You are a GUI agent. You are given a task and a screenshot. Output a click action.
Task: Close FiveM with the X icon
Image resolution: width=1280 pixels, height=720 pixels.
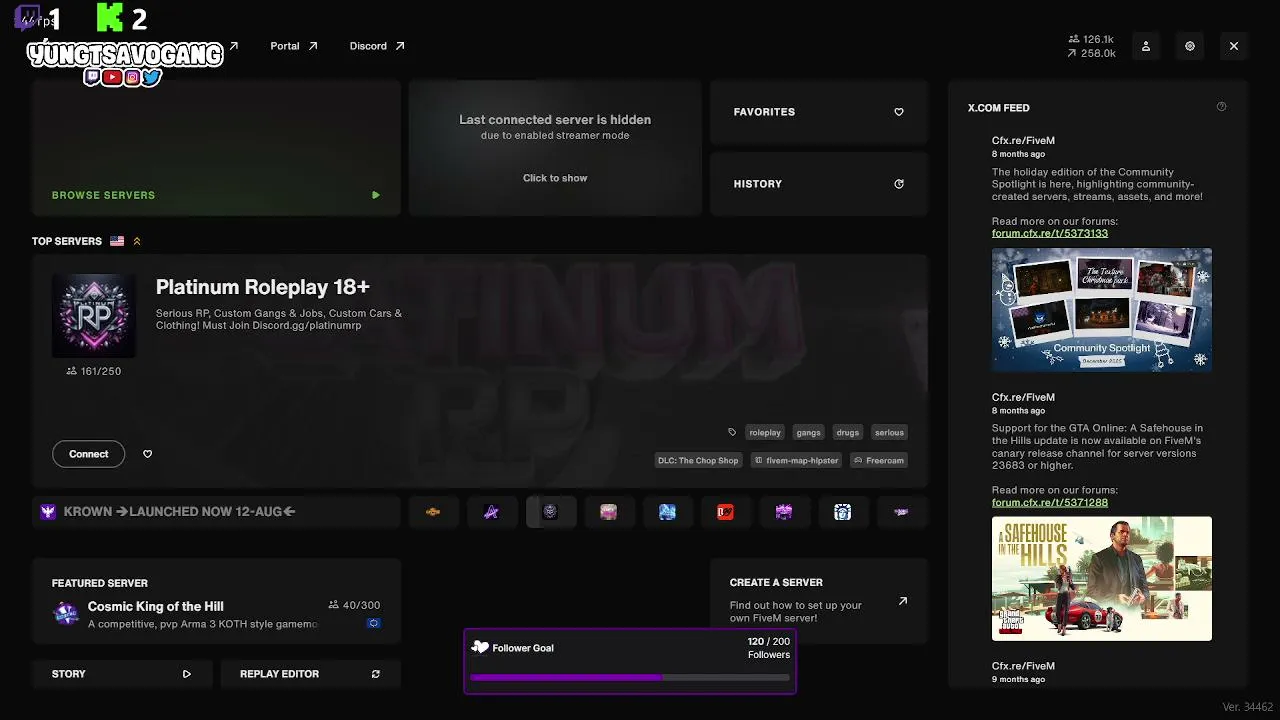pyautogui.click(x=1234, y=46)
